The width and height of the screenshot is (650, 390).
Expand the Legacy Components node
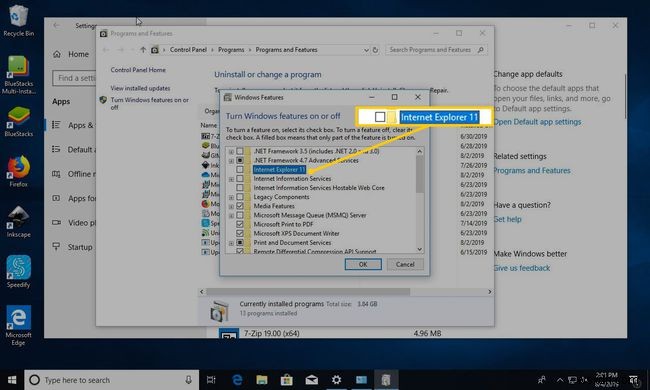tap(231, 197)
